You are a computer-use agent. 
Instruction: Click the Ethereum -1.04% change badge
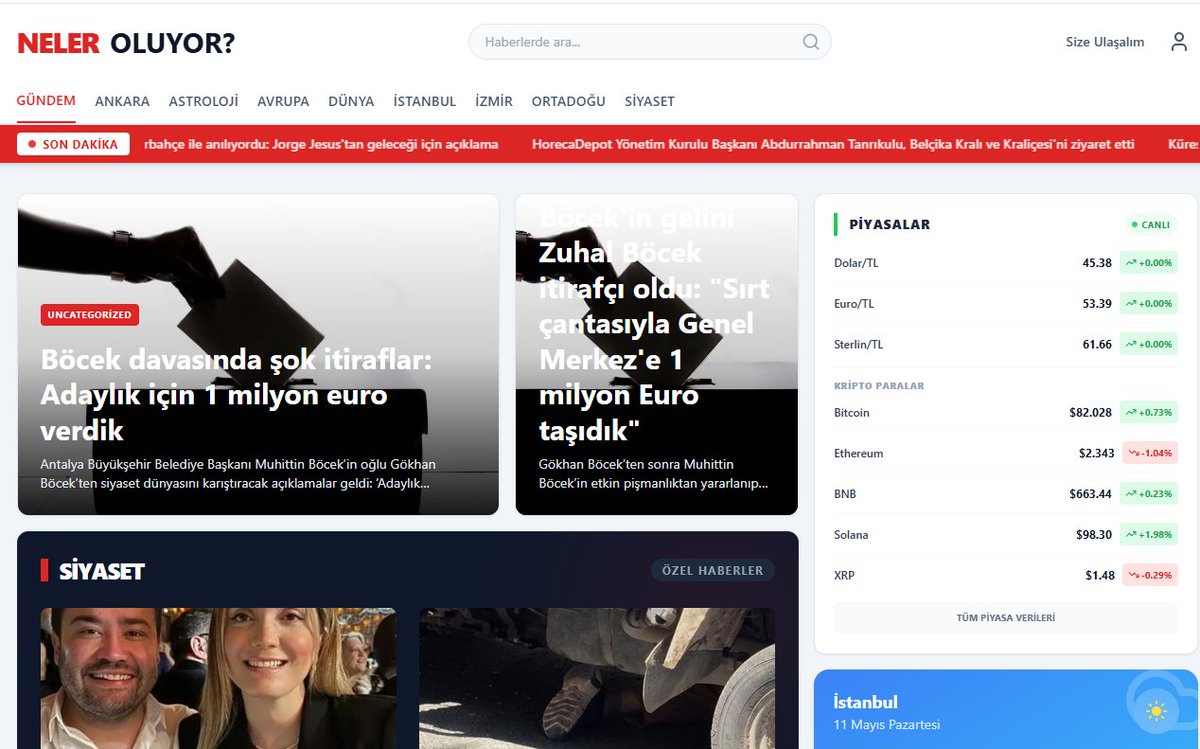pyautogui.click(x=1150, y=453)
